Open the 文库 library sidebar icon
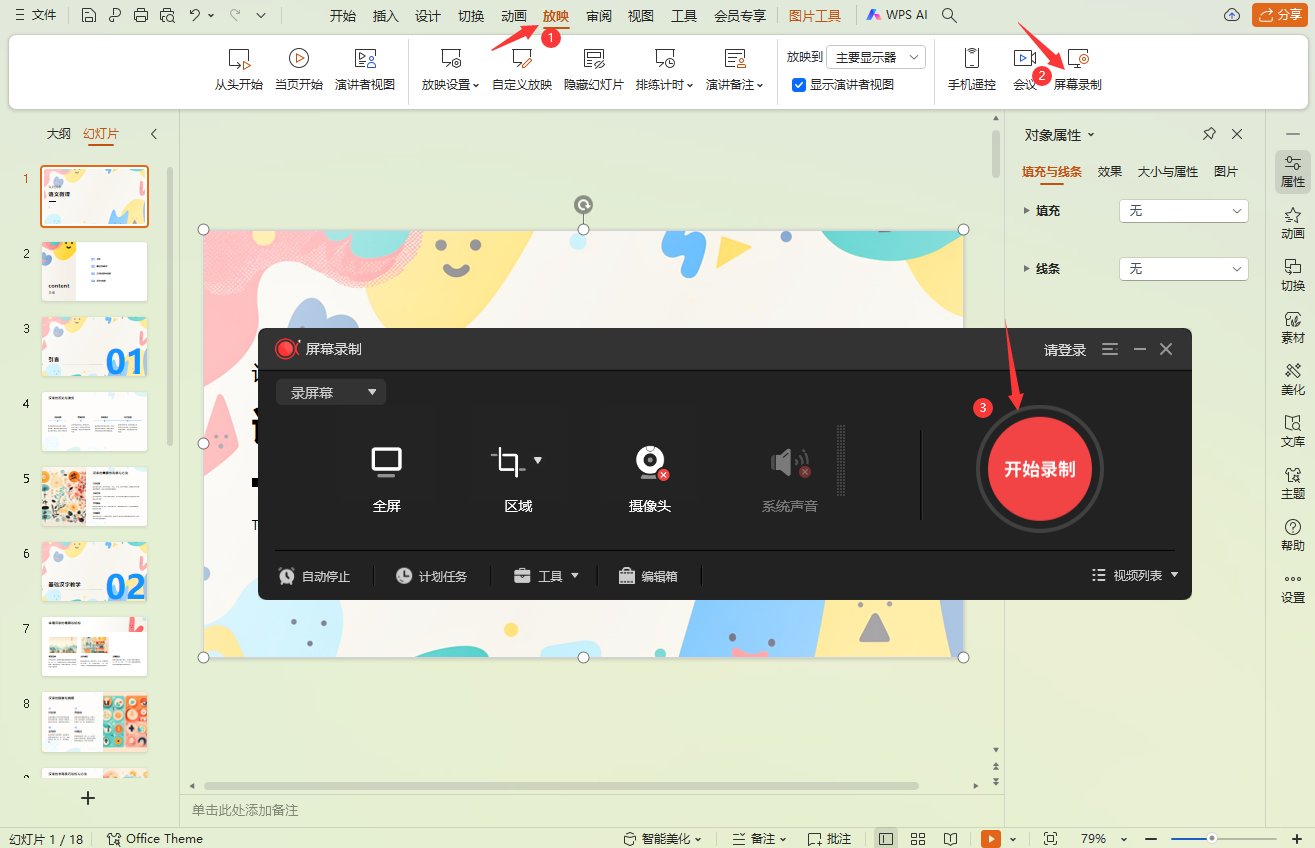The width and height of the screenshot is (1315, 848). point(1293,431)
